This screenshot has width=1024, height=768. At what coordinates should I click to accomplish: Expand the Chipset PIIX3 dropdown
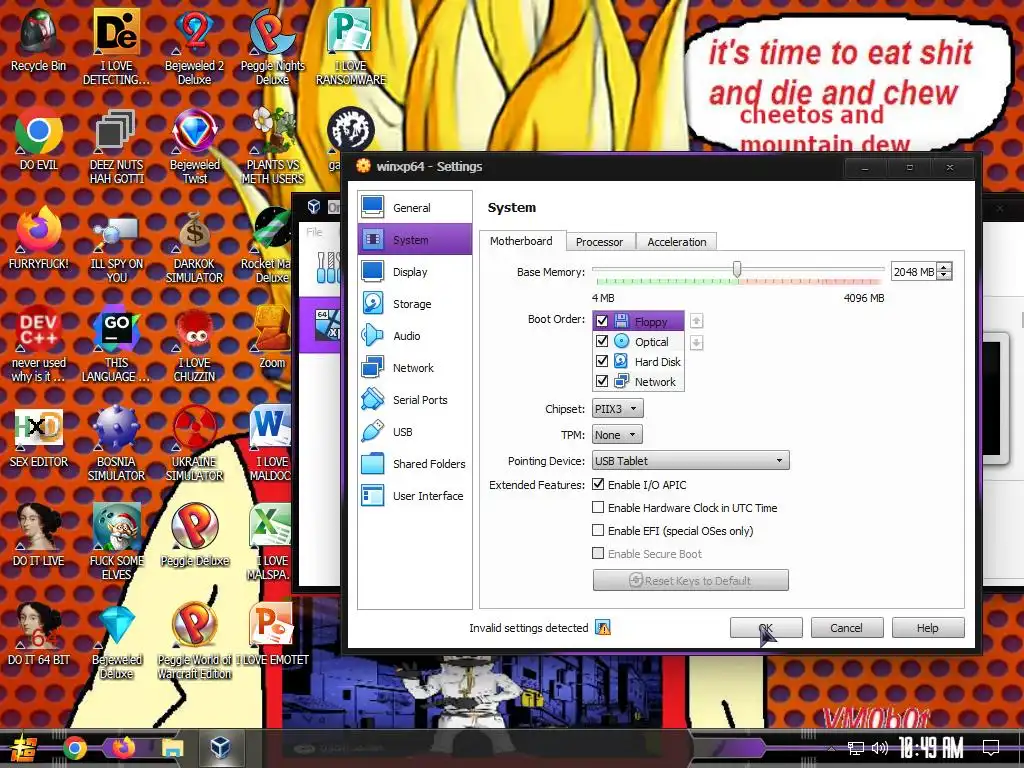click(x=617, y=409)
